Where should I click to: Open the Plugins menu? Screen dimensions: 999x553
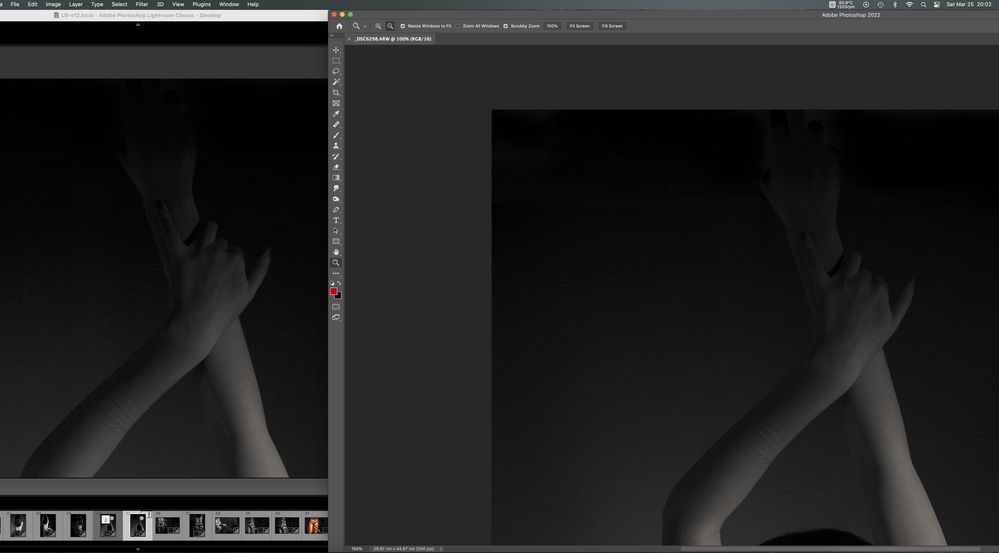tap(201, 4)
